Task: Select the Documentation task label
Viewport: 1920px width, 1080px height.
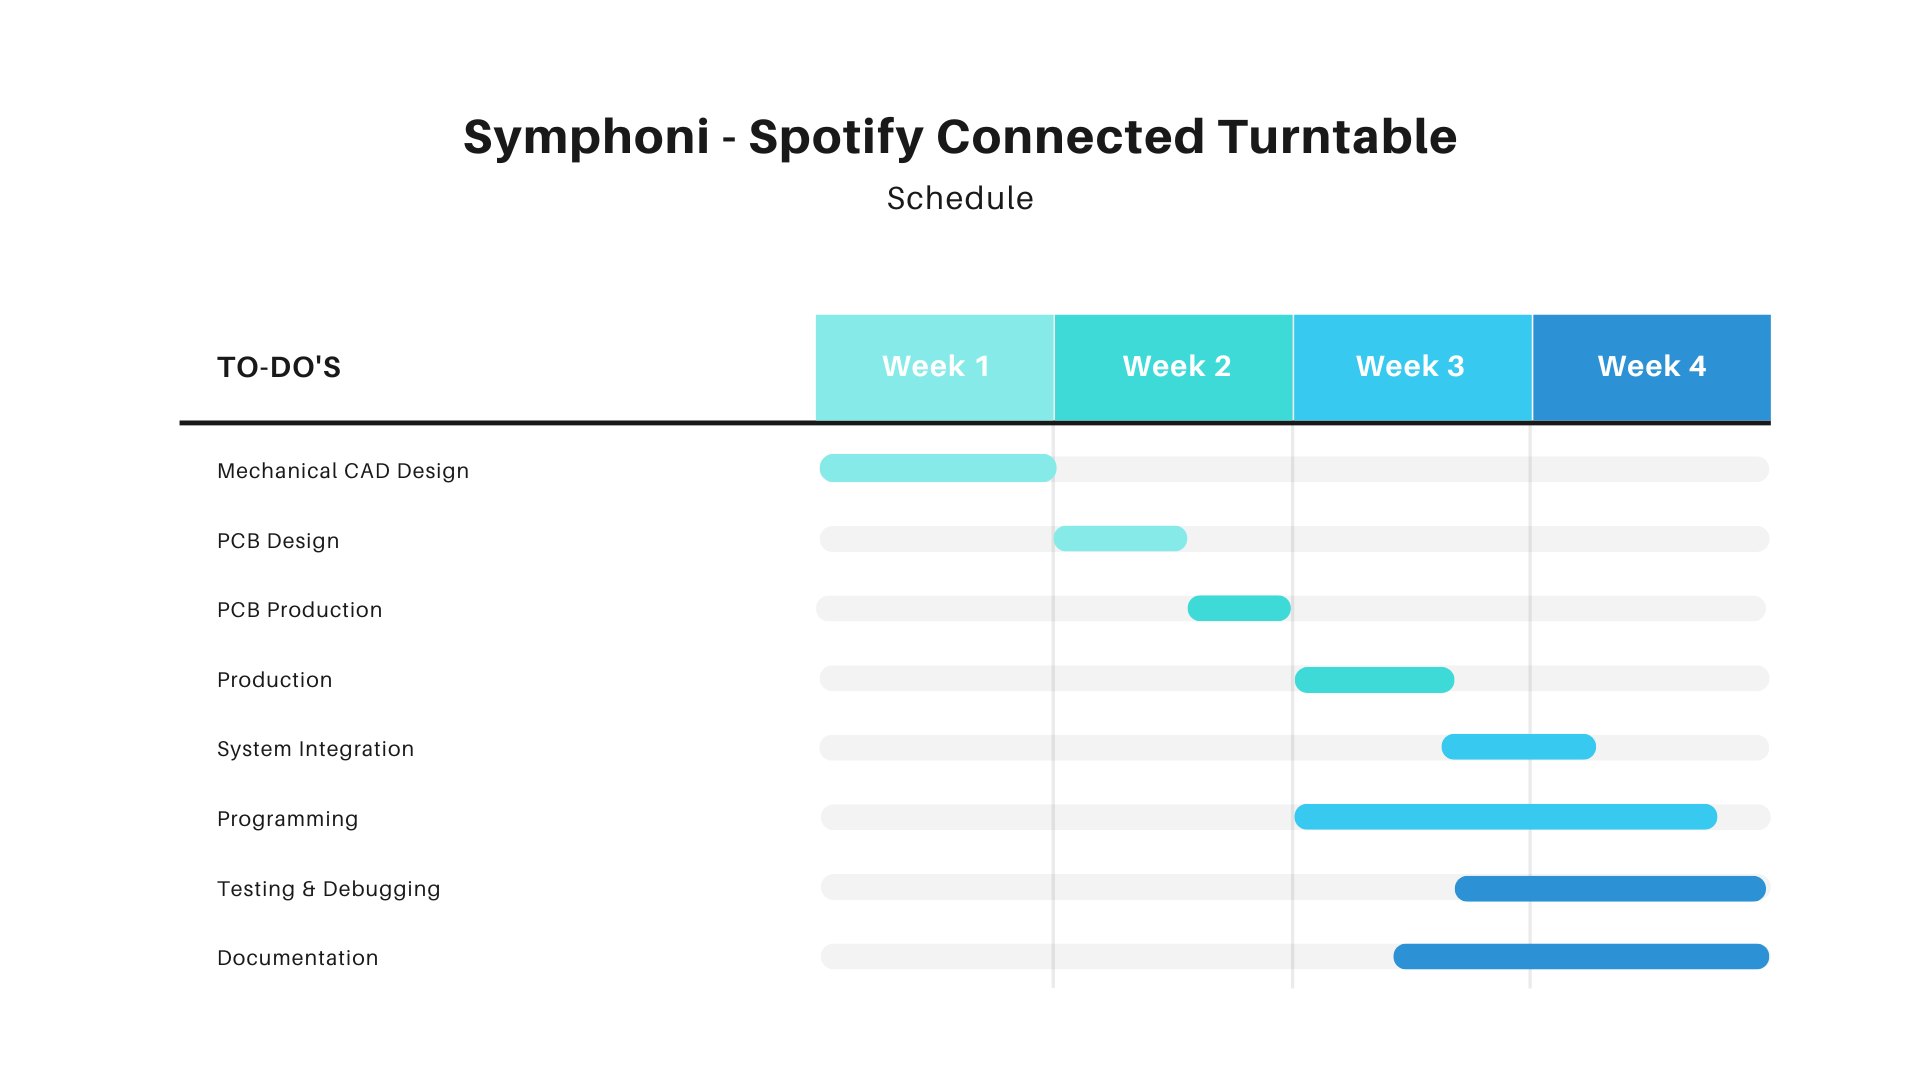Action: tap(298, 958)
